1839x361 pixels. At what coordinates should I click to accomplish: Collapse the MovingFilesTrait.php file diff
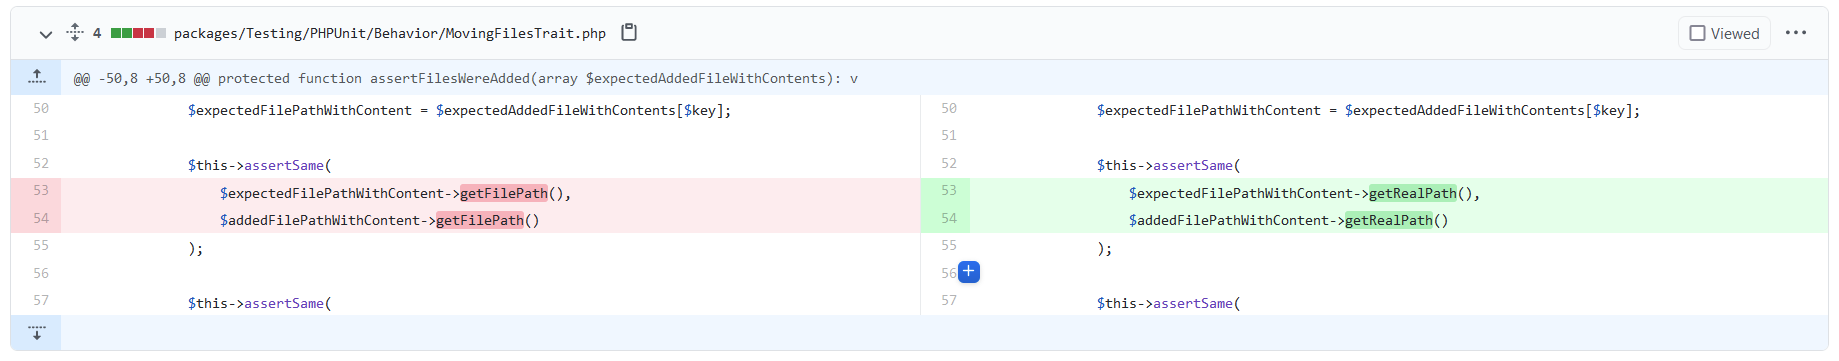coord(45,34)
